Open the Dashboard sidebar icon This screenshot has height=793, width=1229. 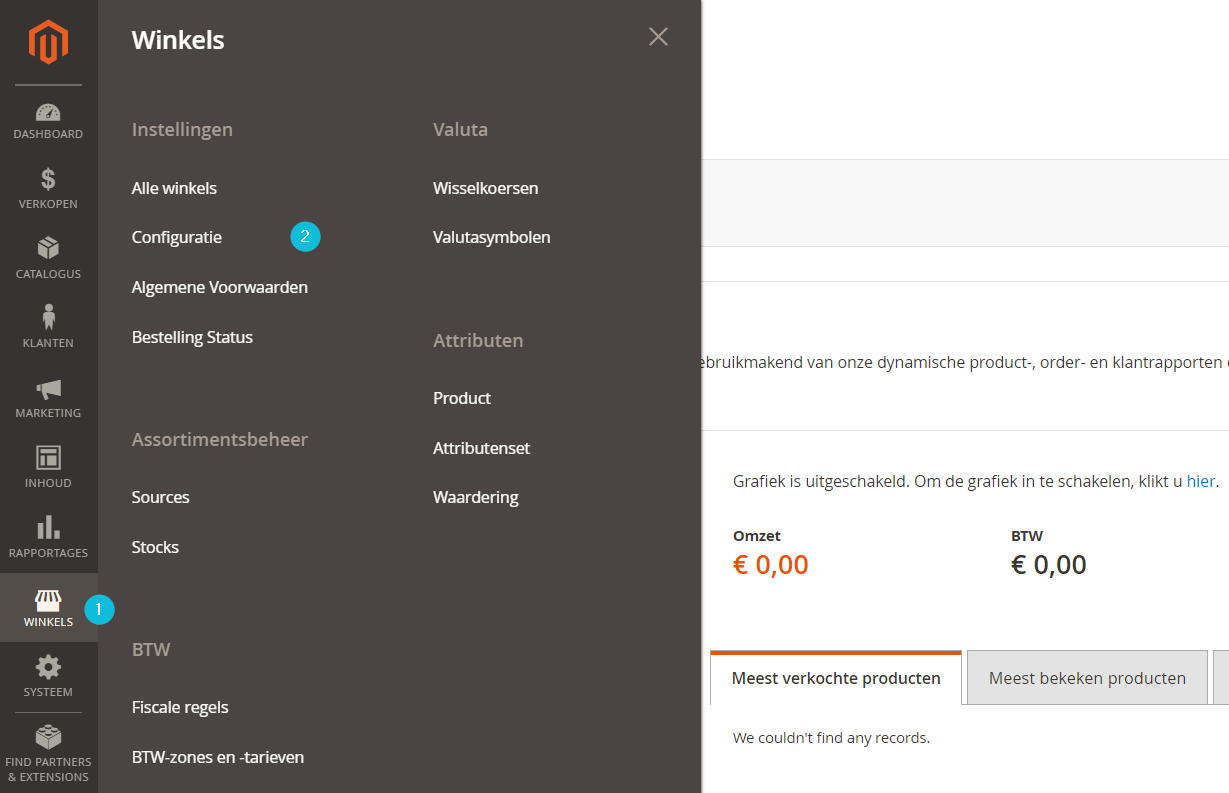click(x=48, y=112)
